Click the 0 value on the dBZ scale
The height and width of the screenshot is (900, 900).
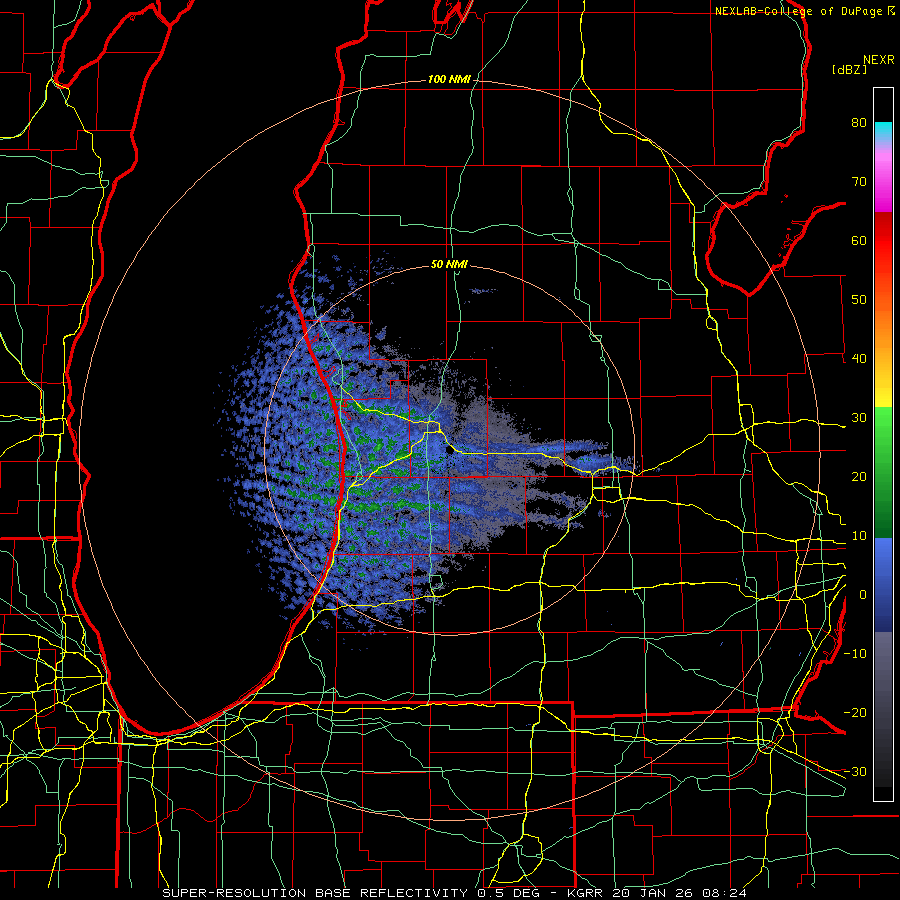click(x=863, y=595)
